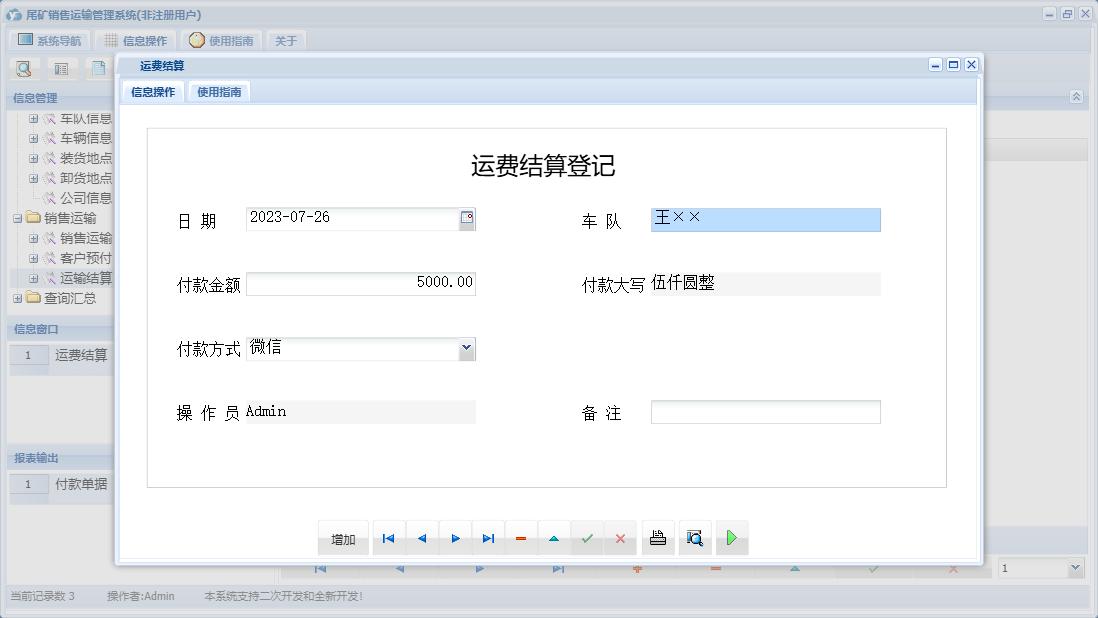1098x618 pixels.
Task: Click the 增加 add record button
Action: click(343, 538)
